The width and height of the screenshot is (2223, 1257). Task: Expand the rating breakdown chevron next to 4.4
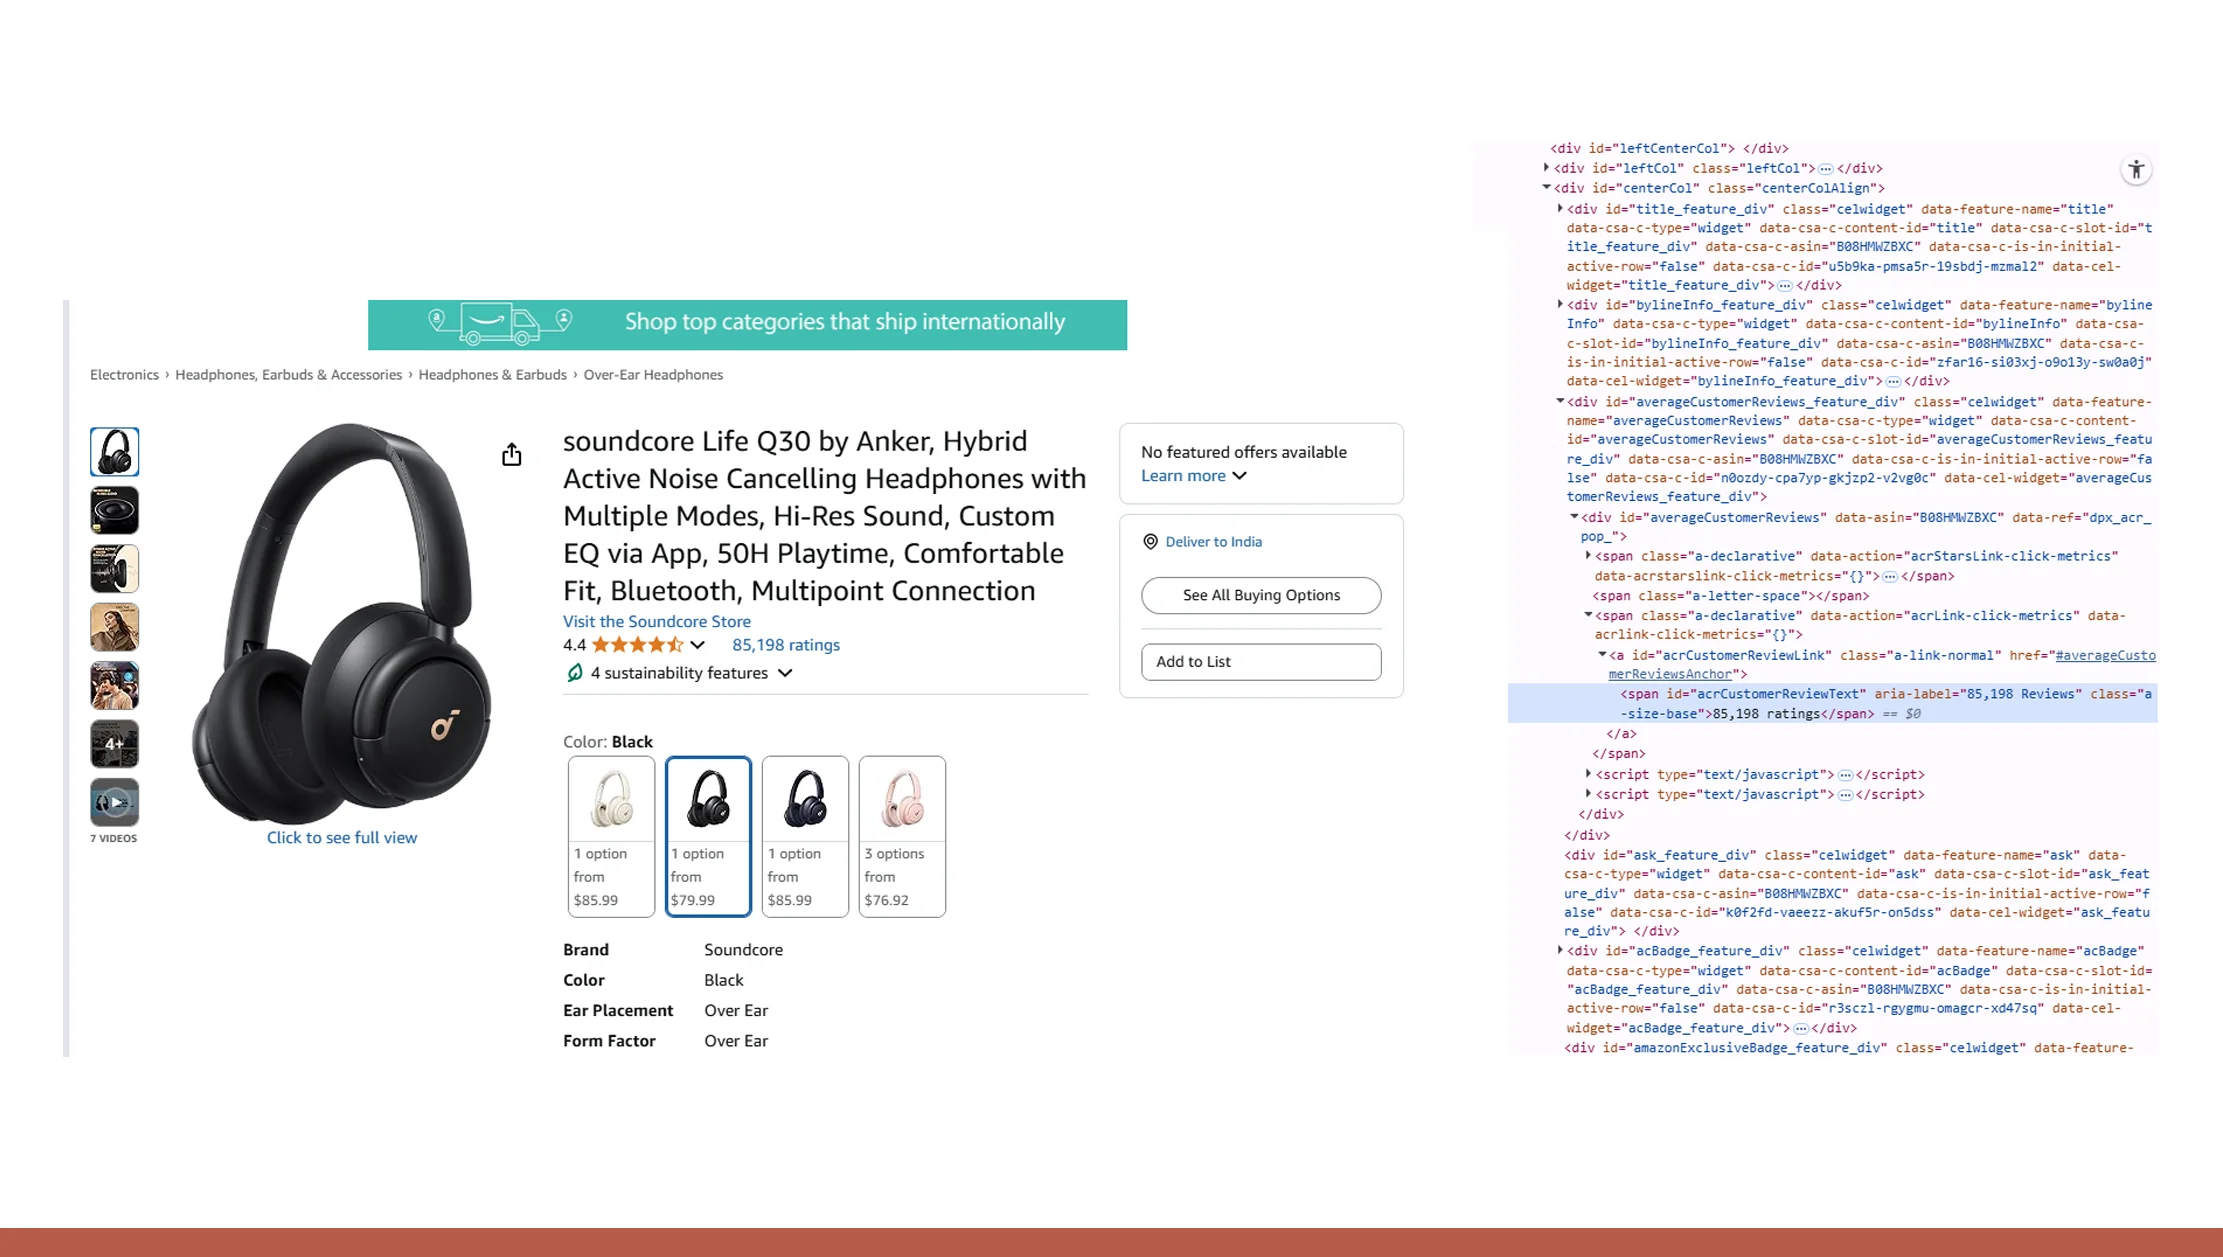coord(697,645)
